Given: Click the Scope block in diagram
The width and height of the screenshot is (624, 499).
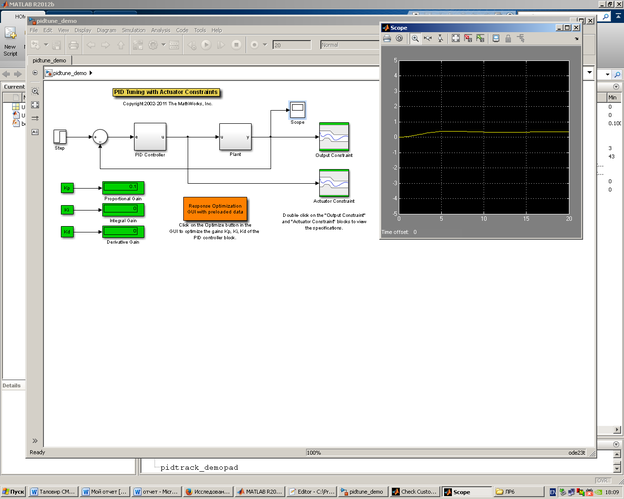Looking at the screenshot, I should point(297,109).
